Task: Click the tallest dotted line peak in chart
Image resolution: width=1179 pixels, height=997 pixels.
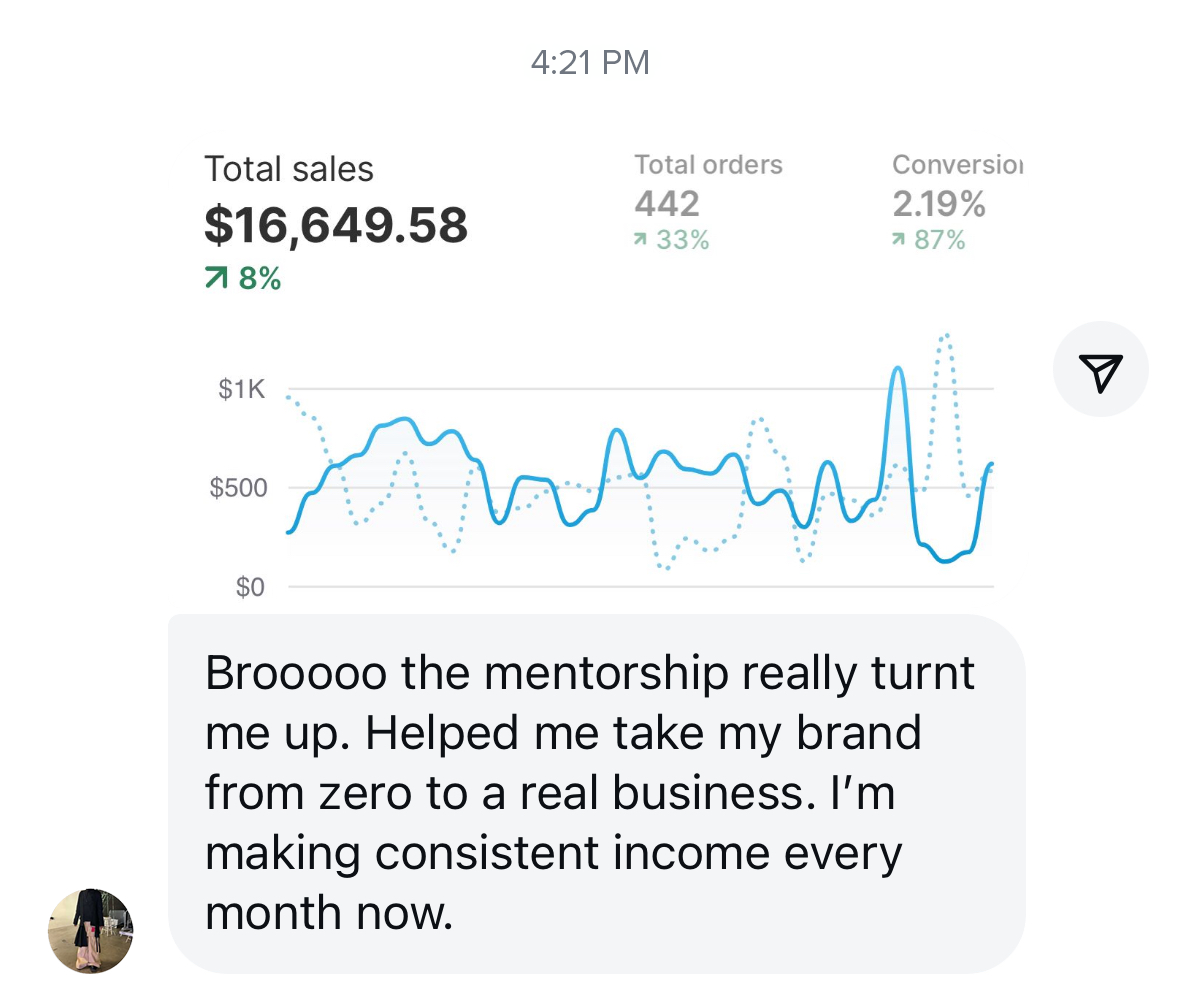Action: (945, 336)
